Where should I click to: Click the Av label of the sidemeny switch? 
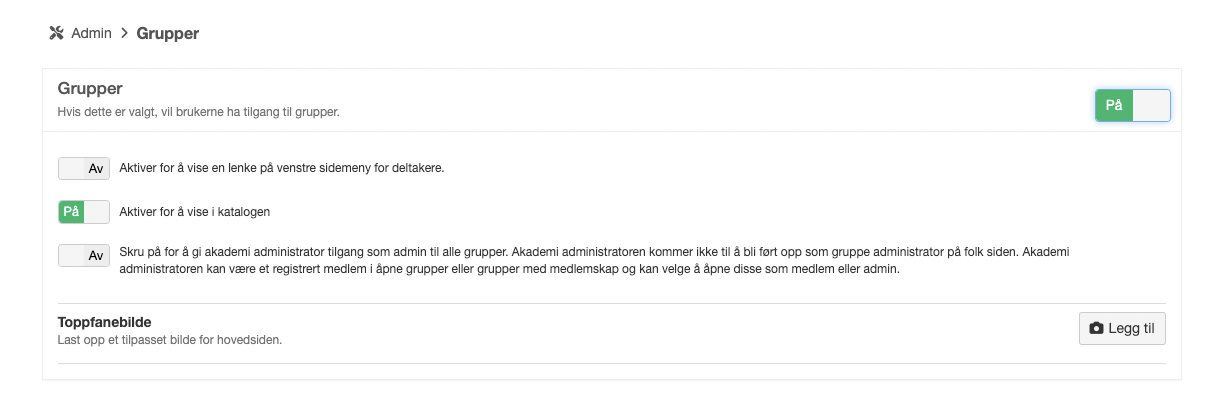pos(96,168)
